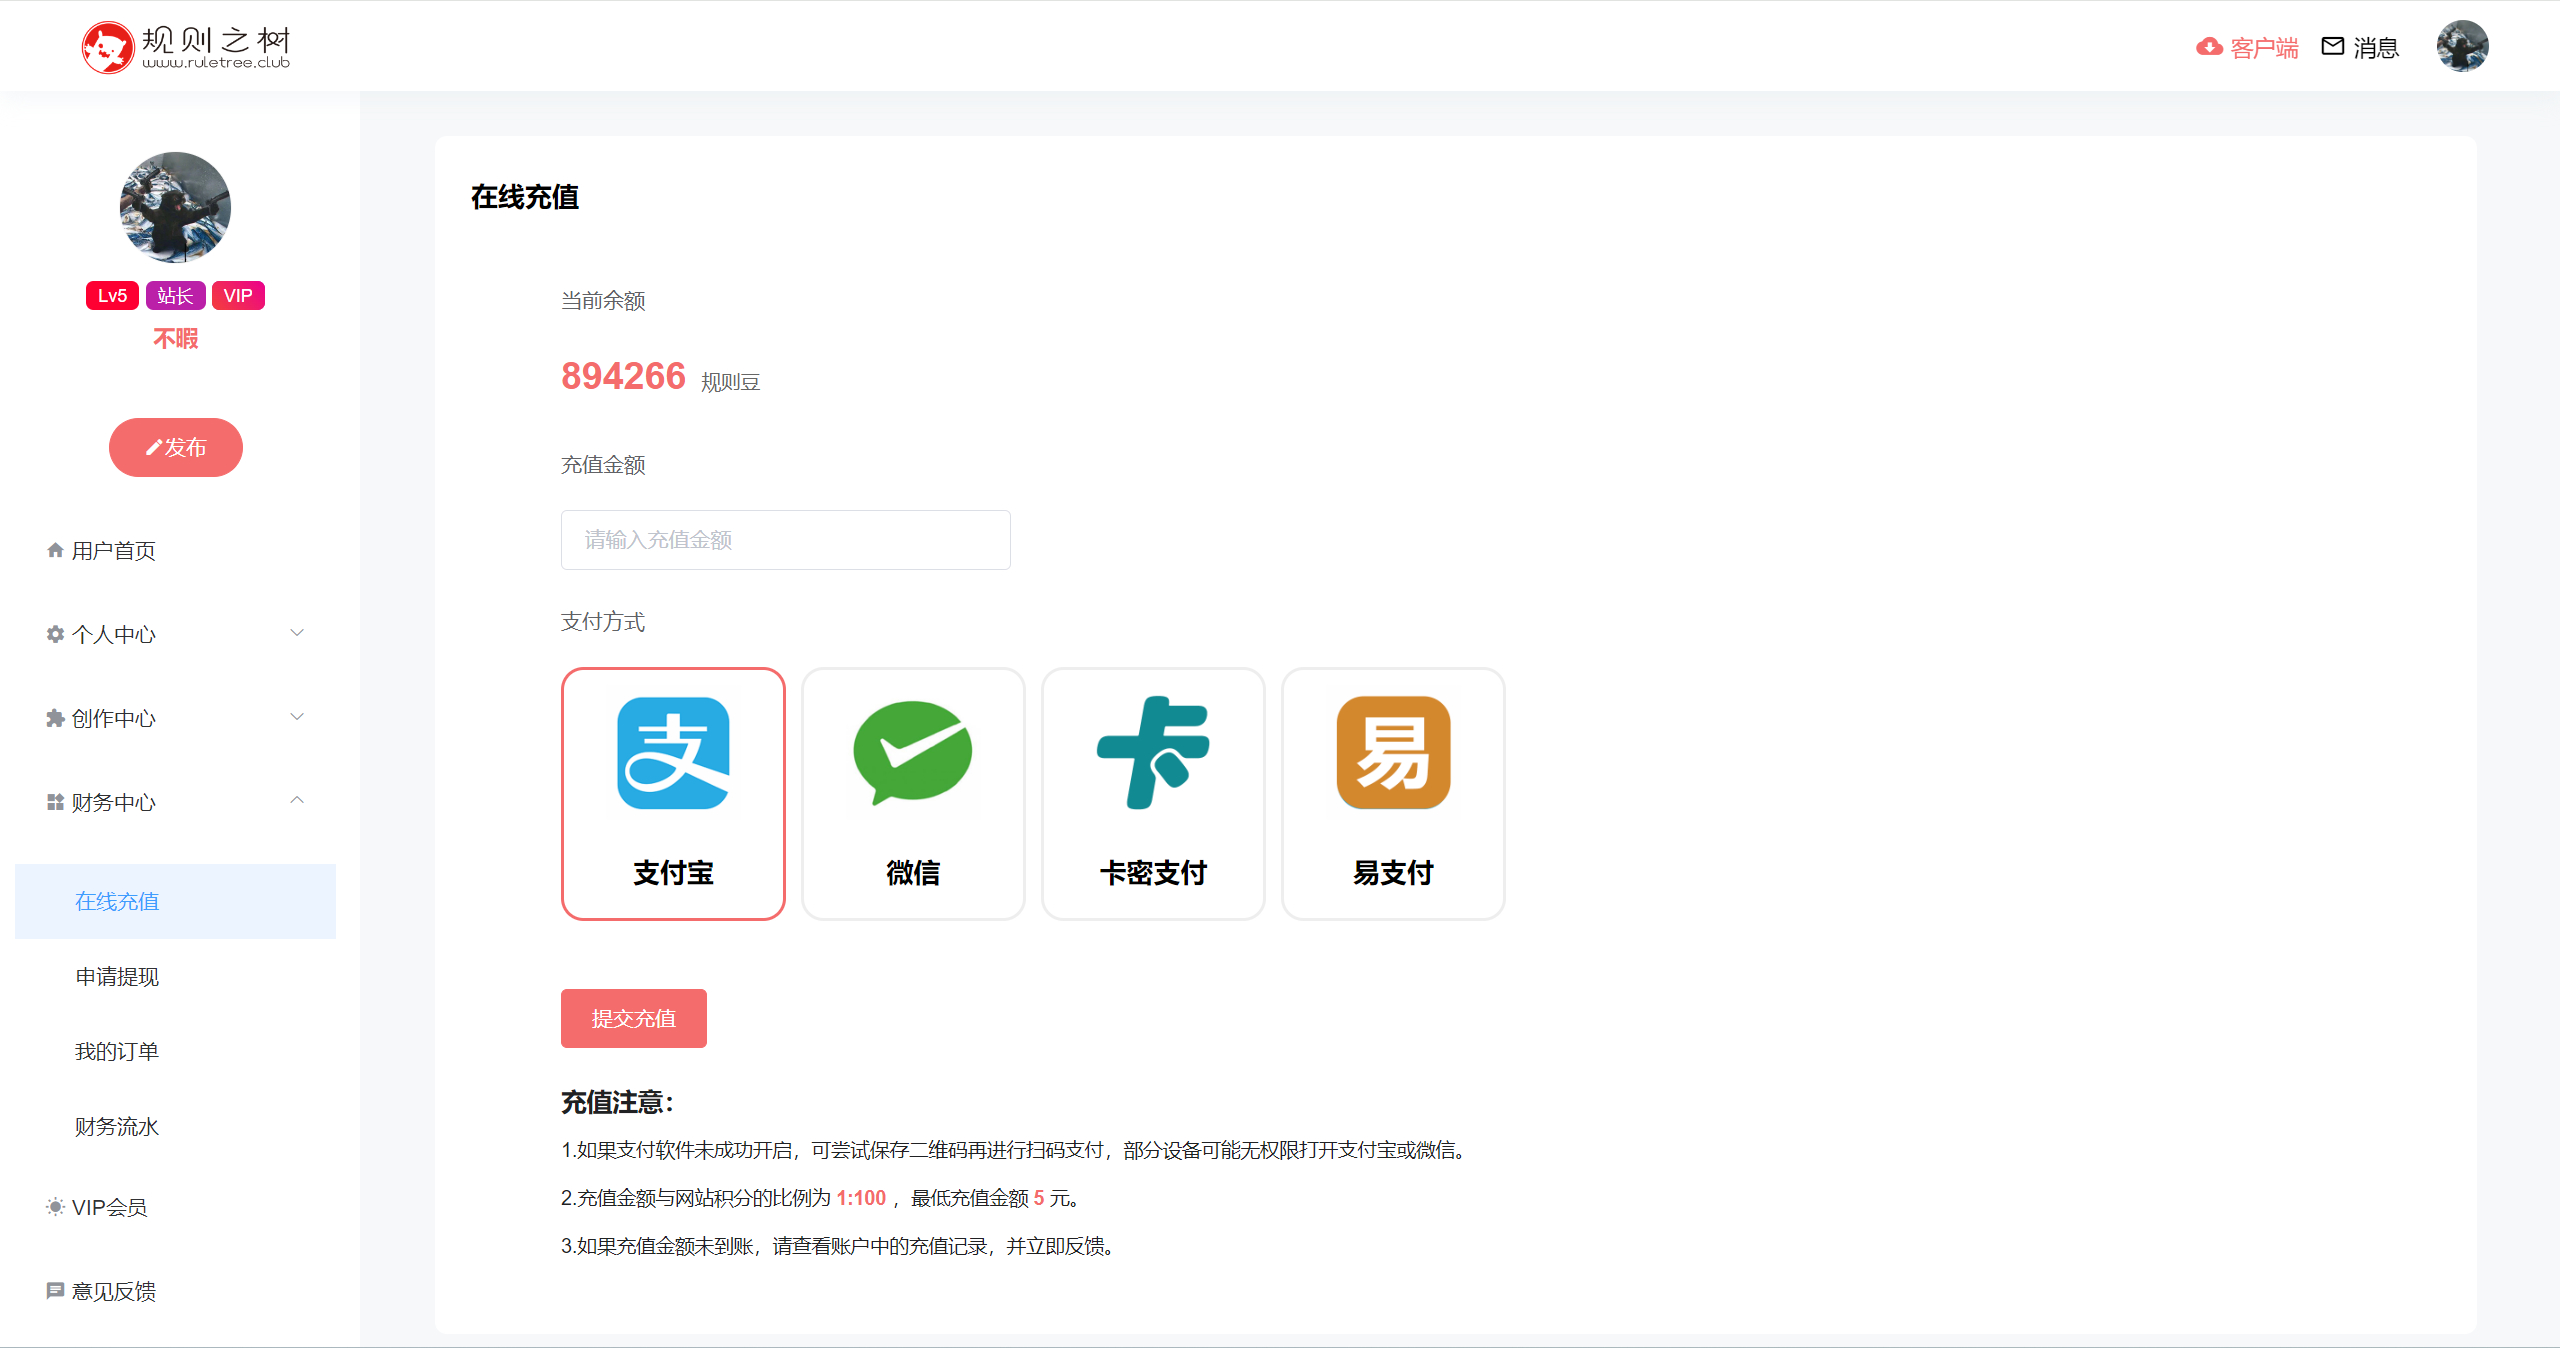Viewport: 2560px width, 1348px height.
Task: Select 支付宝 Alipay payment method
Action: pyautogui.click(x=673, y=793)
